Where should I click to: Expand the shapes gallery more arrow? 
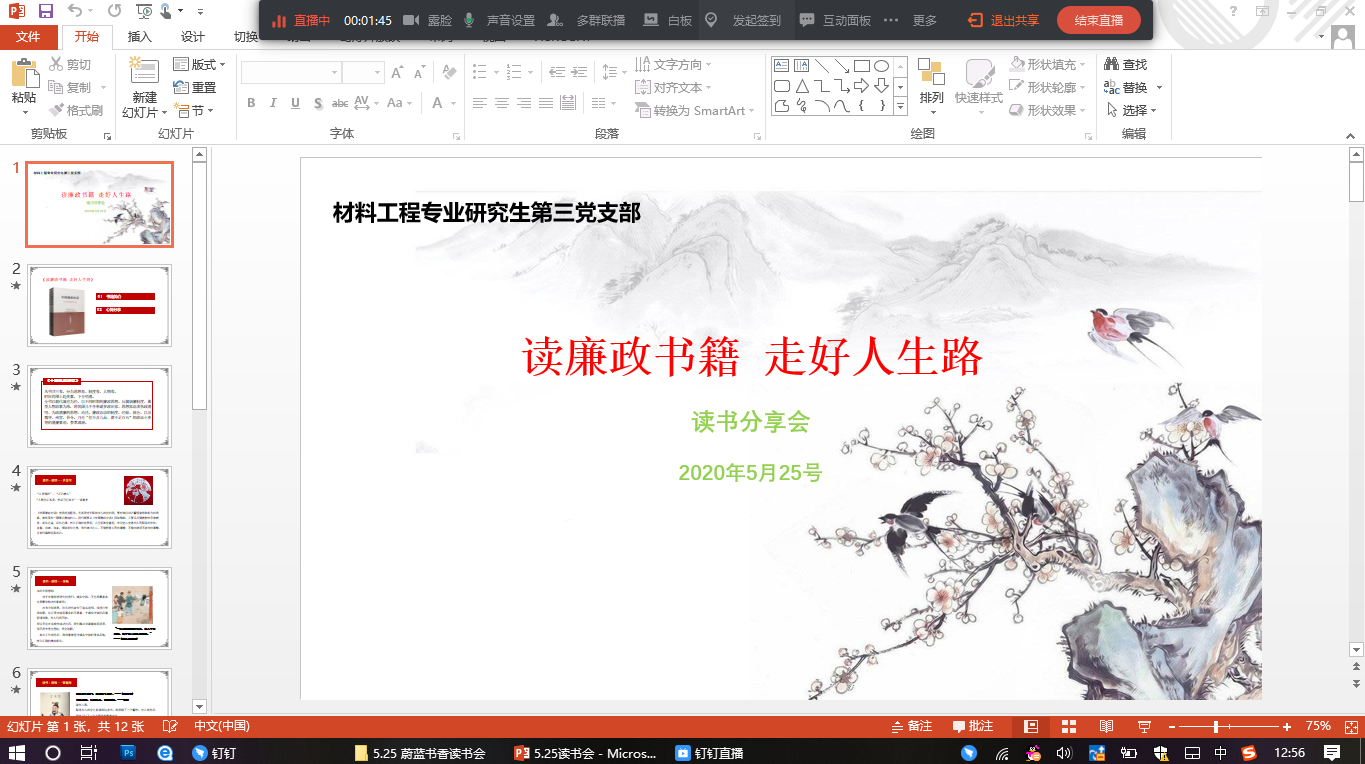(900, 108)
